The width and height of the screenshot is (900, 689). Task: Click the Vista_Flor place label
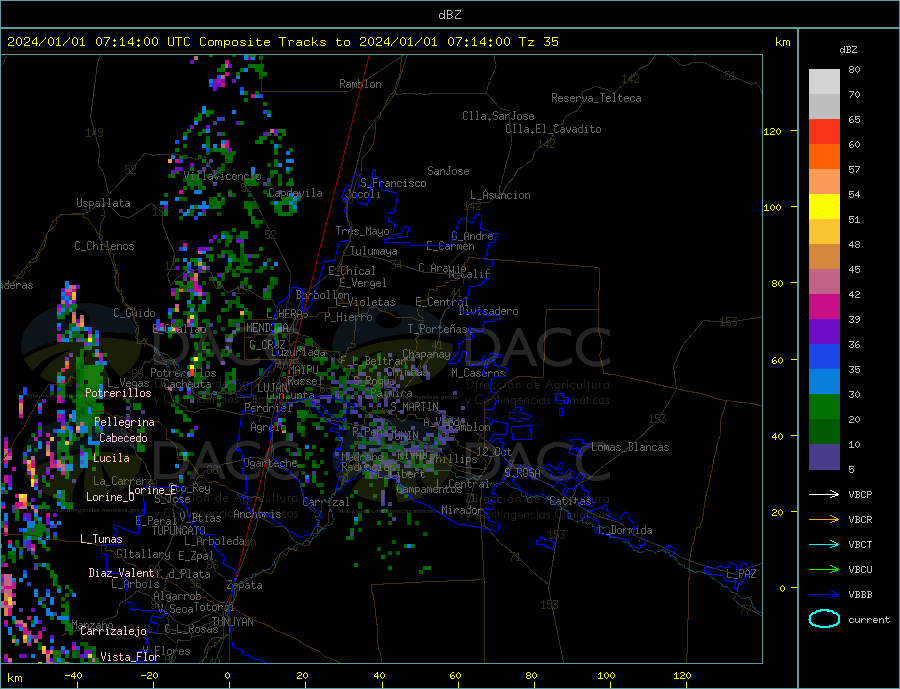(x=130, y=657)
